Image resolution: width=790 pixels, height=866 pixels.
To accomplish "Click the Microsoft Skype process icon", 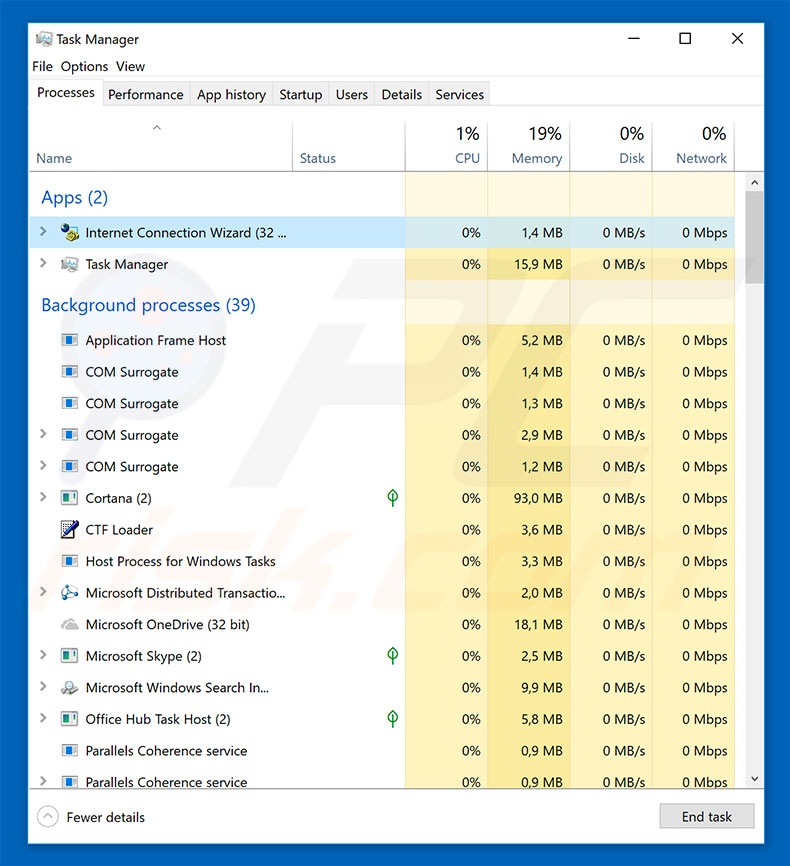I will [x=70, y=656].
